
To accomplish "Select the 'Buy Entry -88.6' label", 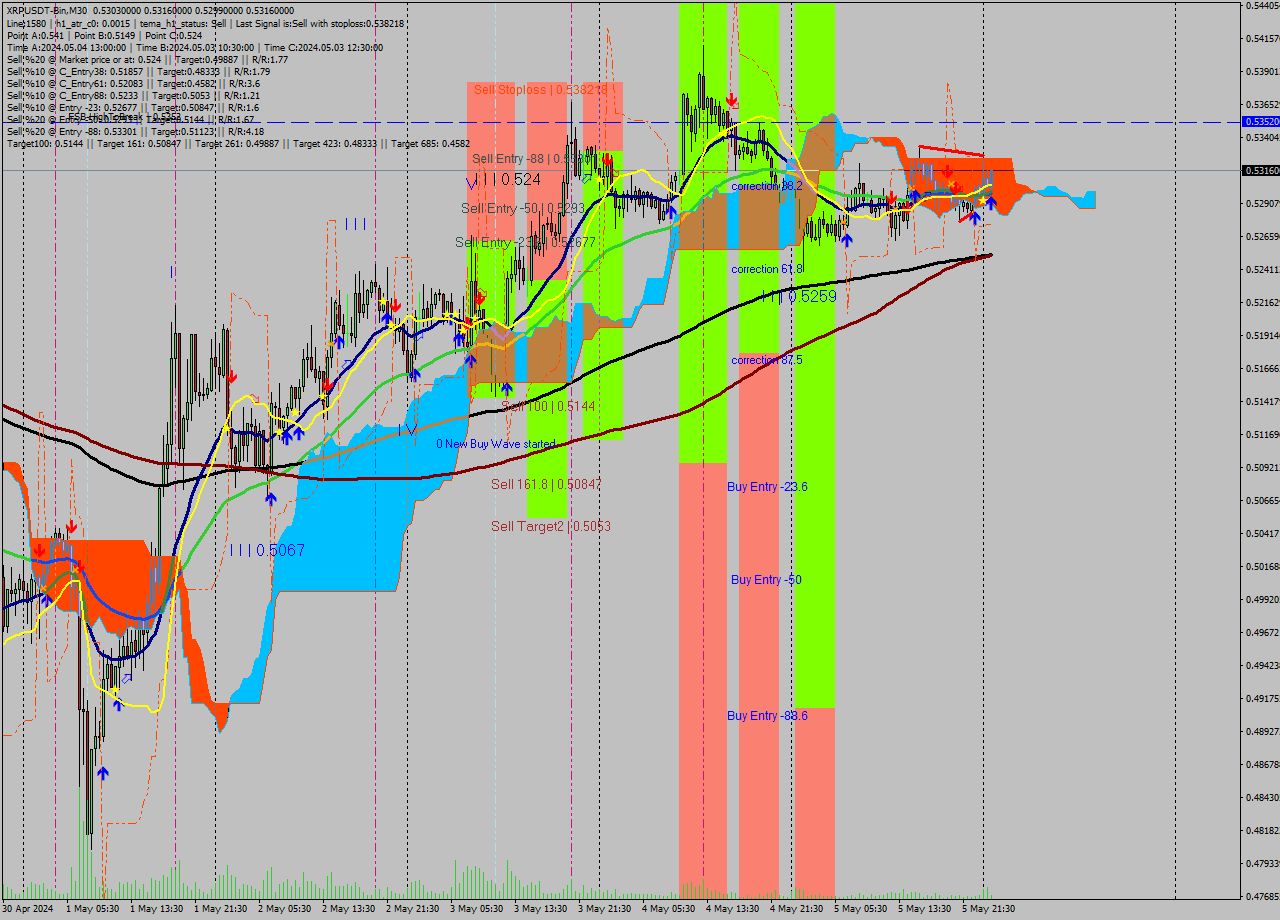I will coord(767,716).
